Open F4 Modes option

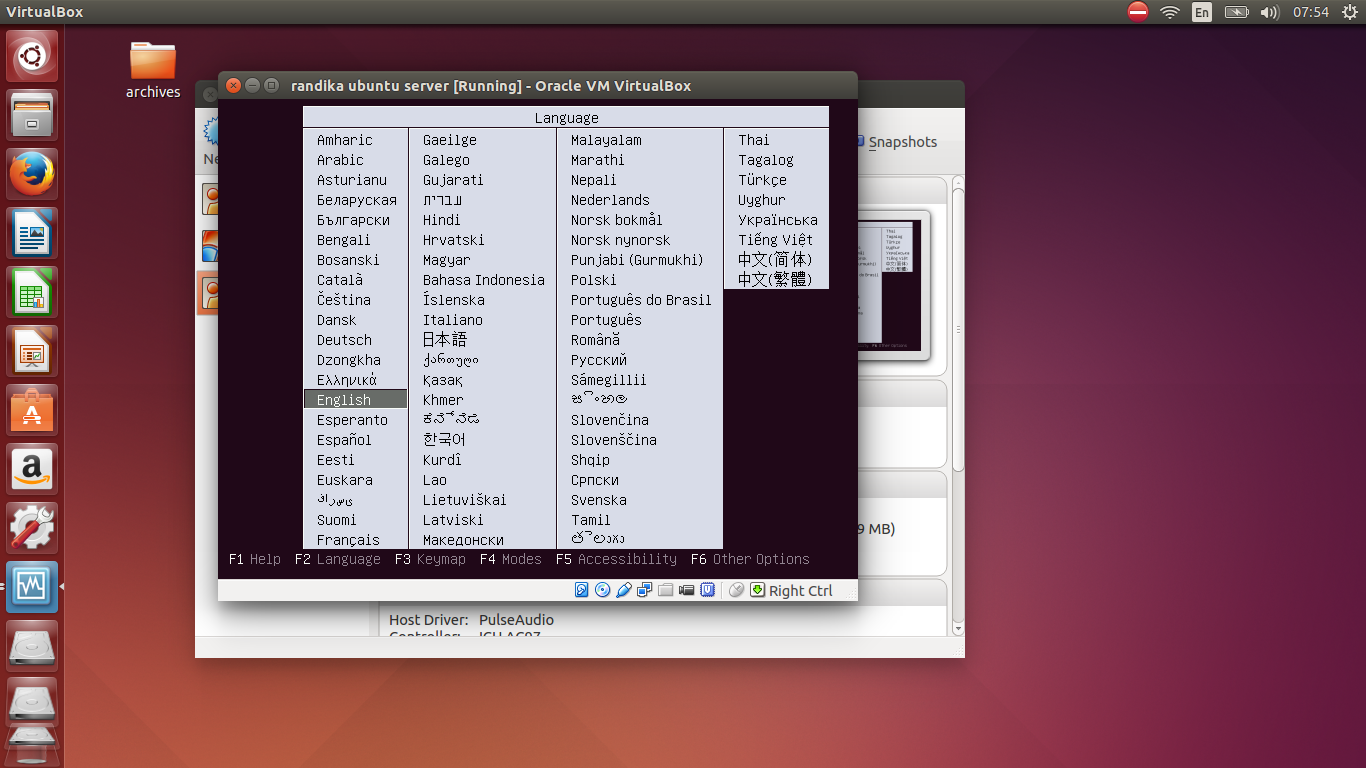click(x=511, y=559)
